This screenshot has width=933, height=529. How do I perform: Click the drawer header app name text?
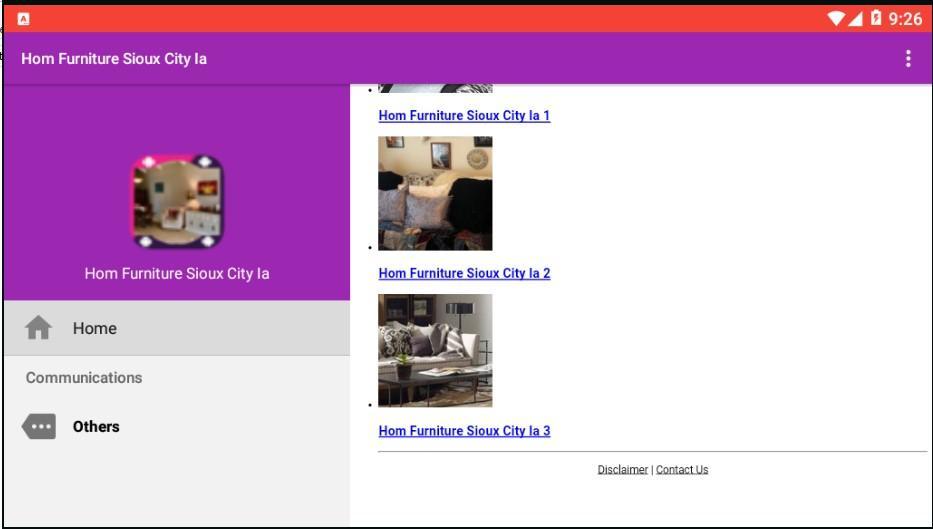click(177, 274)
